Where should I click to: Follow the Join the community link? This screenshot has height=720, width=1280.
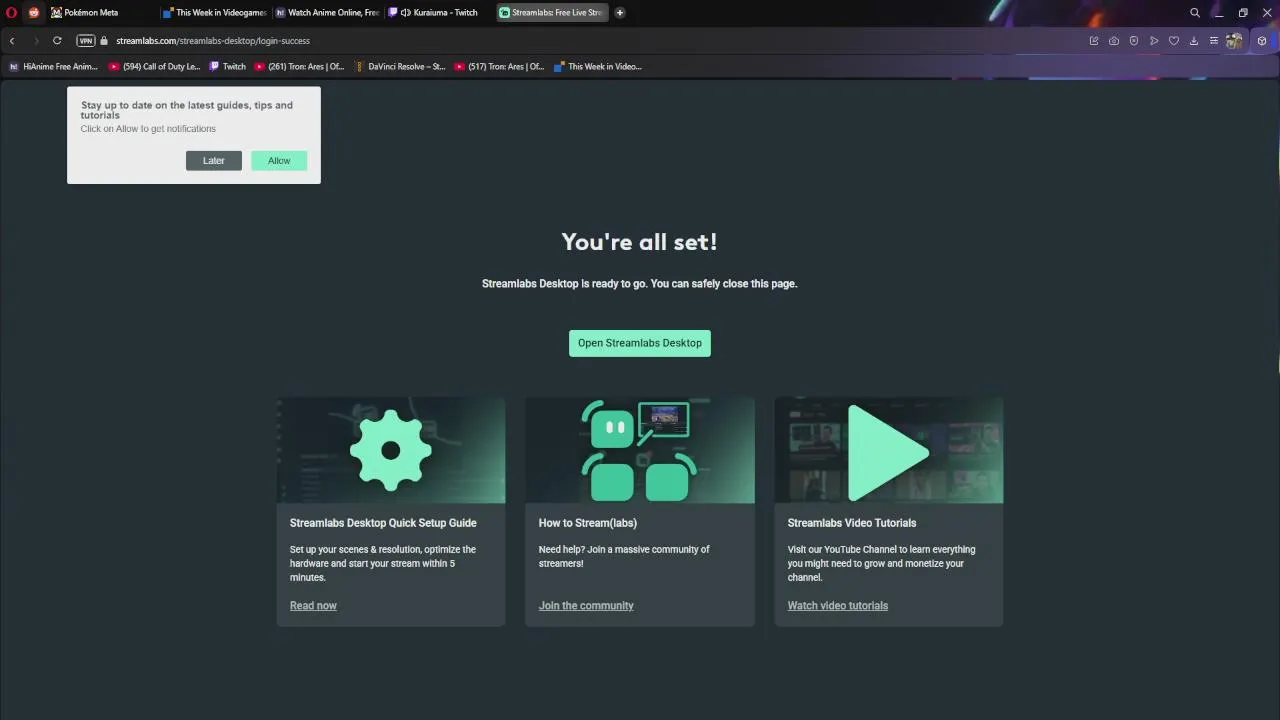(586, 606)
